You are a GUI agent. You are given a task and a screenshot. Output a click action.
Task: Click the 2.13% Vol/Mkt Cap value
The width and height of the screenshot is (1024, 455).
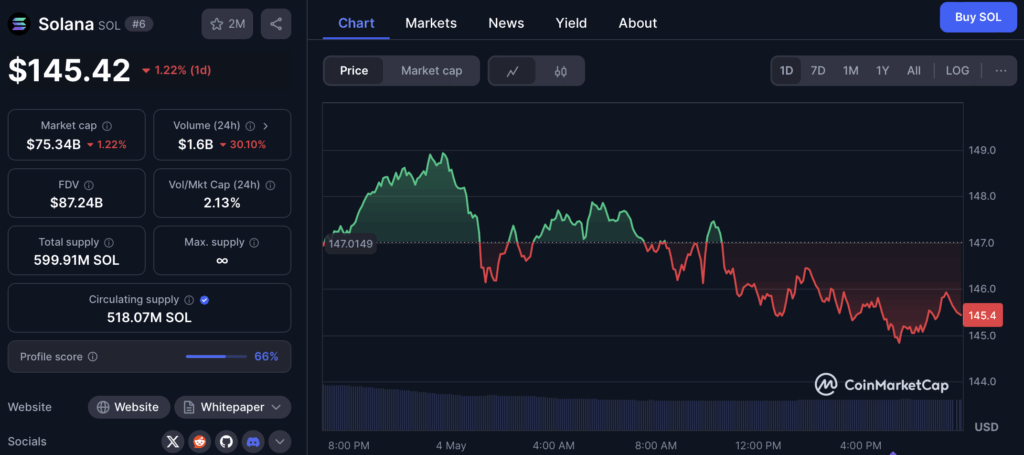point(222,202)
